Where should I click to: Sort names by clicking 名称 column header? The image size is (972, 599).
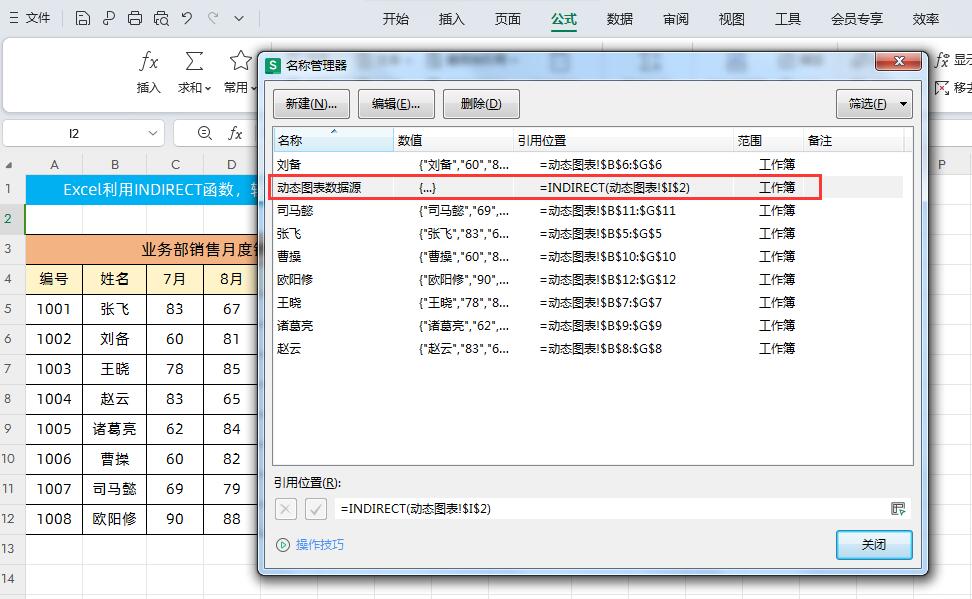291,141
